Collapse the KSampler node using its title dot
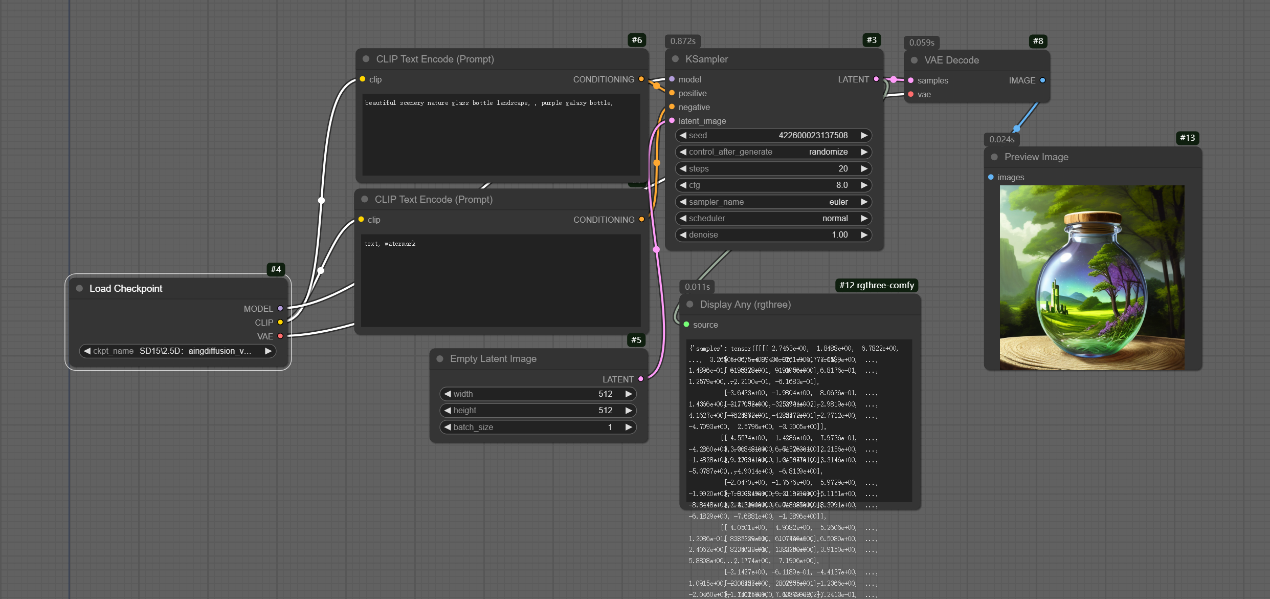This screenshot has width=1270, height=599. pyautogui.click(x=674, y=59)
